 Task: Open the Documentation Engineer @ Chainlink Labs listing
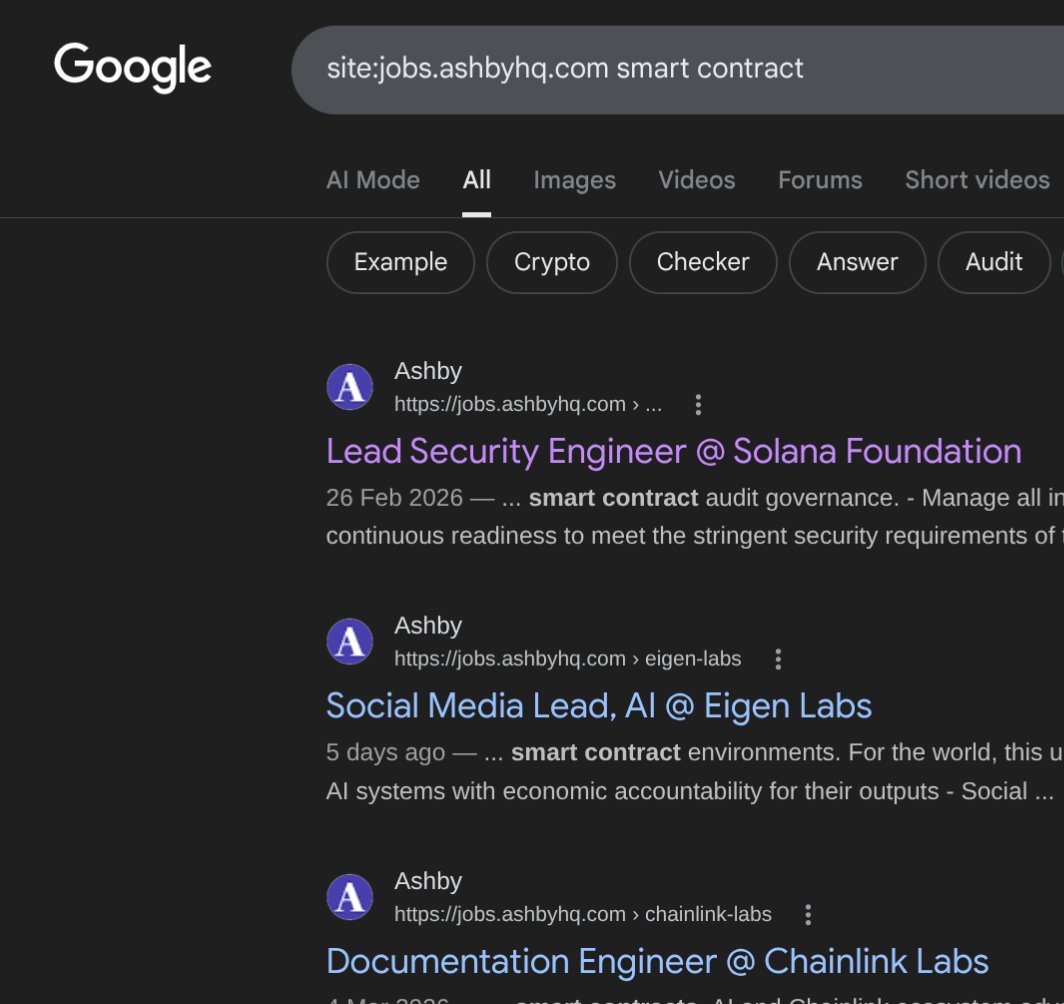(x=656, y=960)
